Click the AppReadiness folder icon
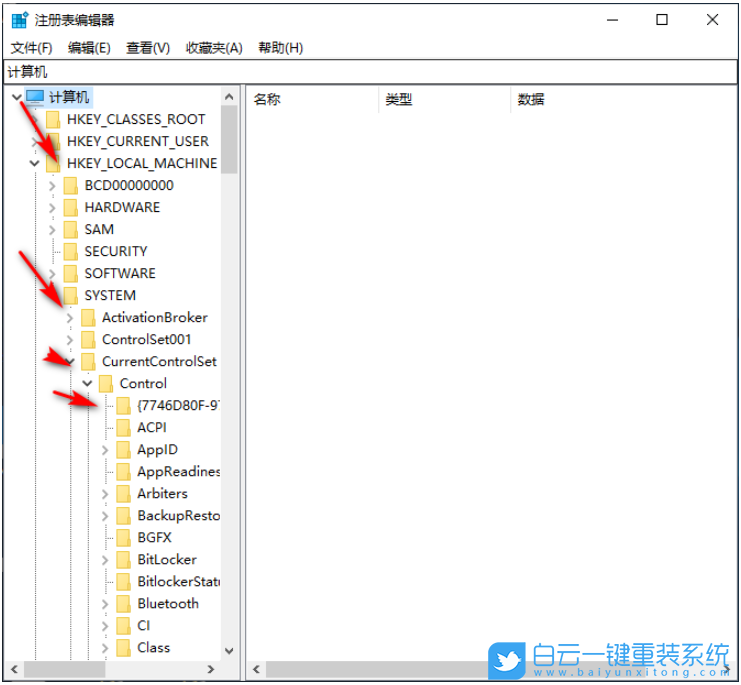Image resolution: width=741 pixels, height=685 pixels. coord(123,471)
